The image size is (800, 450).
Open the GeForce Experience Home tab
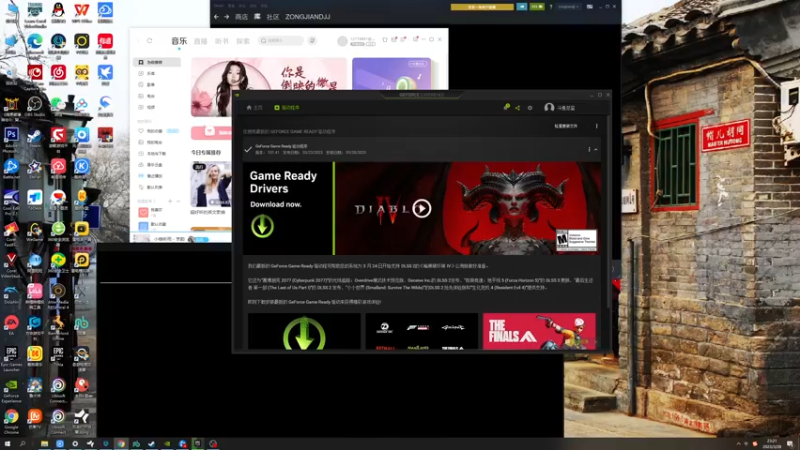pos(254,108)
